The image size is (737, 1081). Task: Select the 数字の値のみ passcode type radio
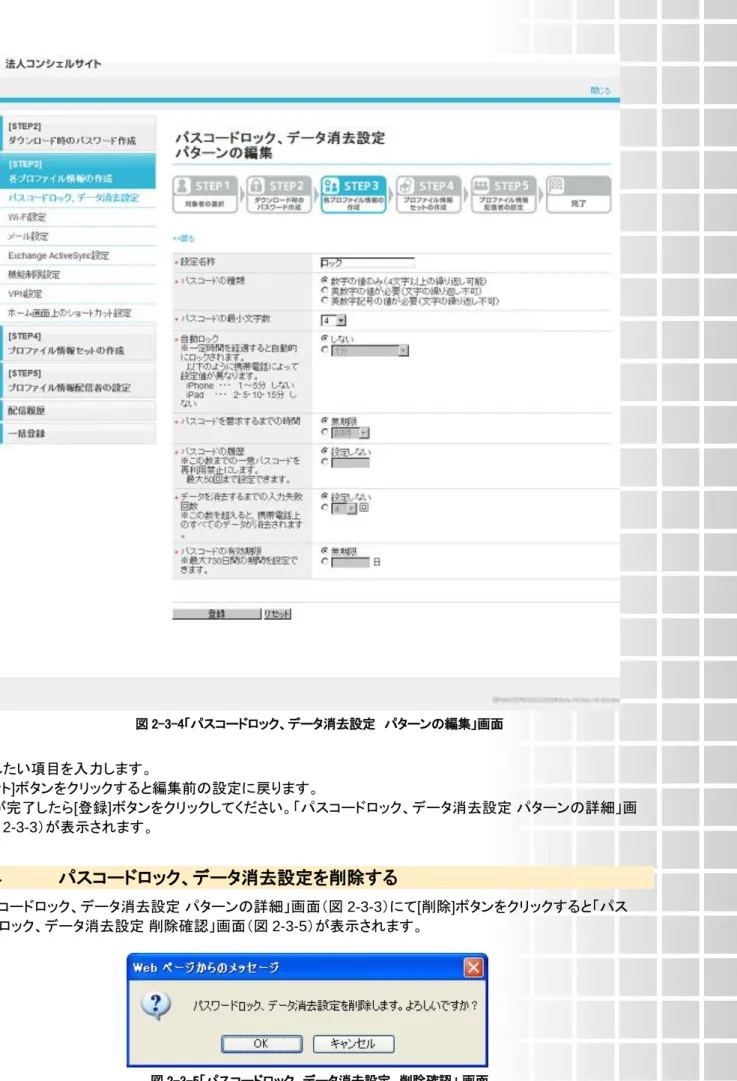(325, 281)
